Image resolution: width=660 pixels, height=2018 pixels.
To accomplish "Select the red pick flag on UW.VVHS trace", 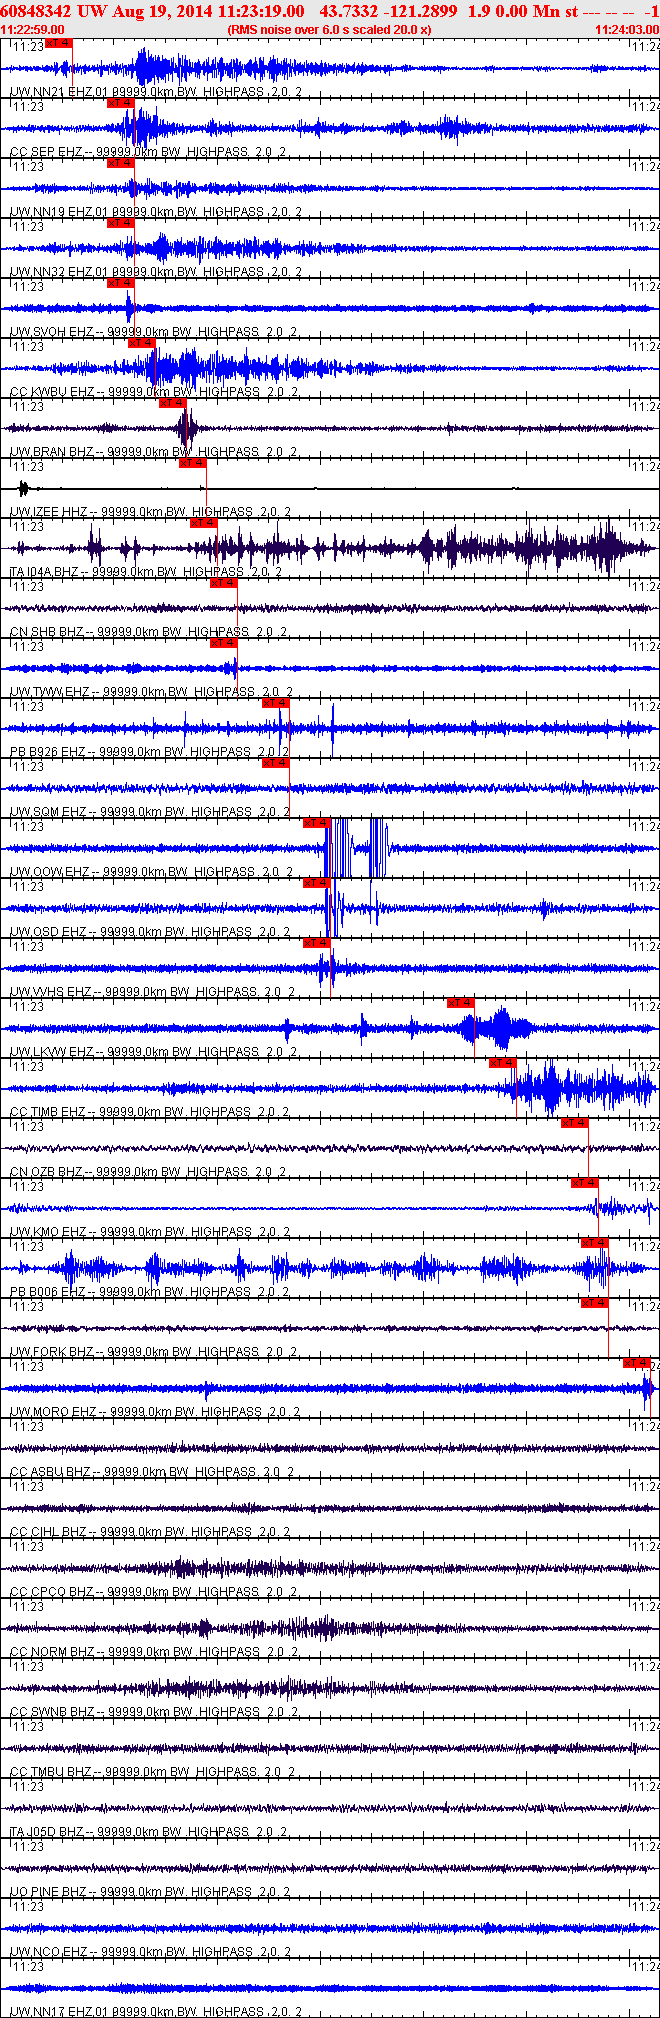I will pyautogui.click(x=317, y=943).
